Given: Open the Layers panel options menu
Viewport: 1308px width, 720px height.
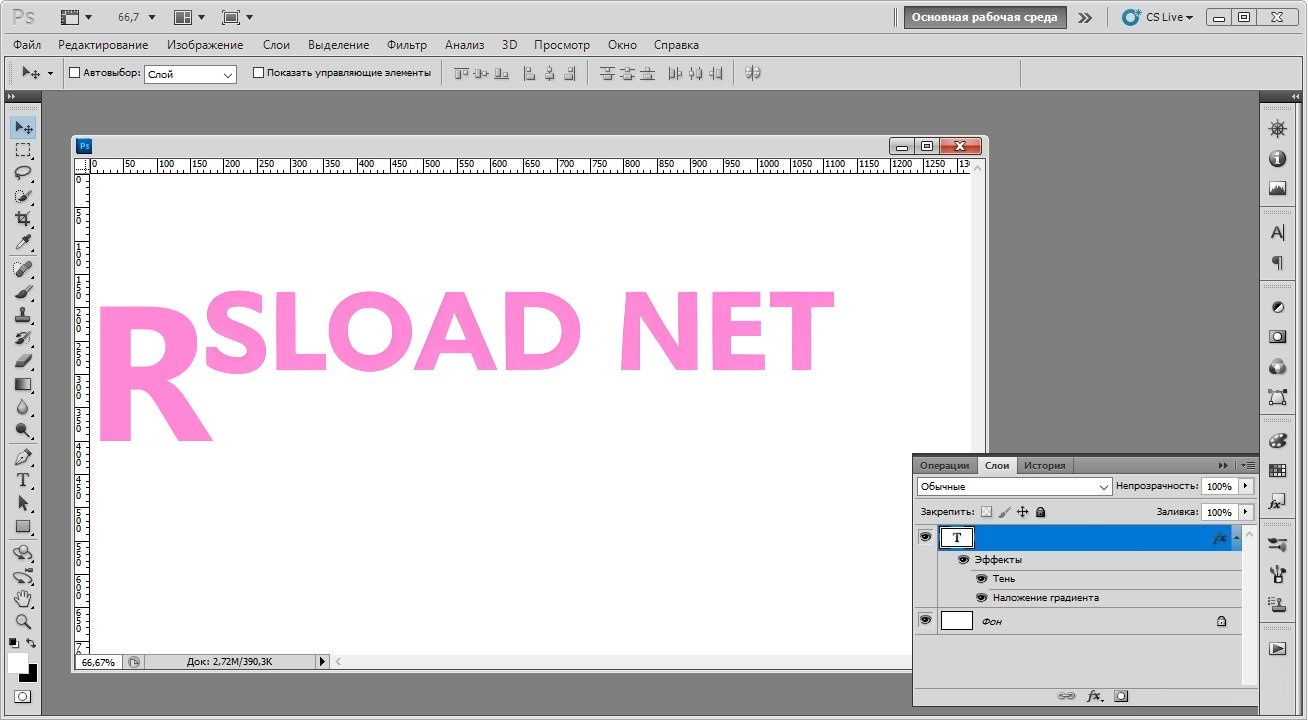Looking at the screenshot, I should pos(1247,465).
